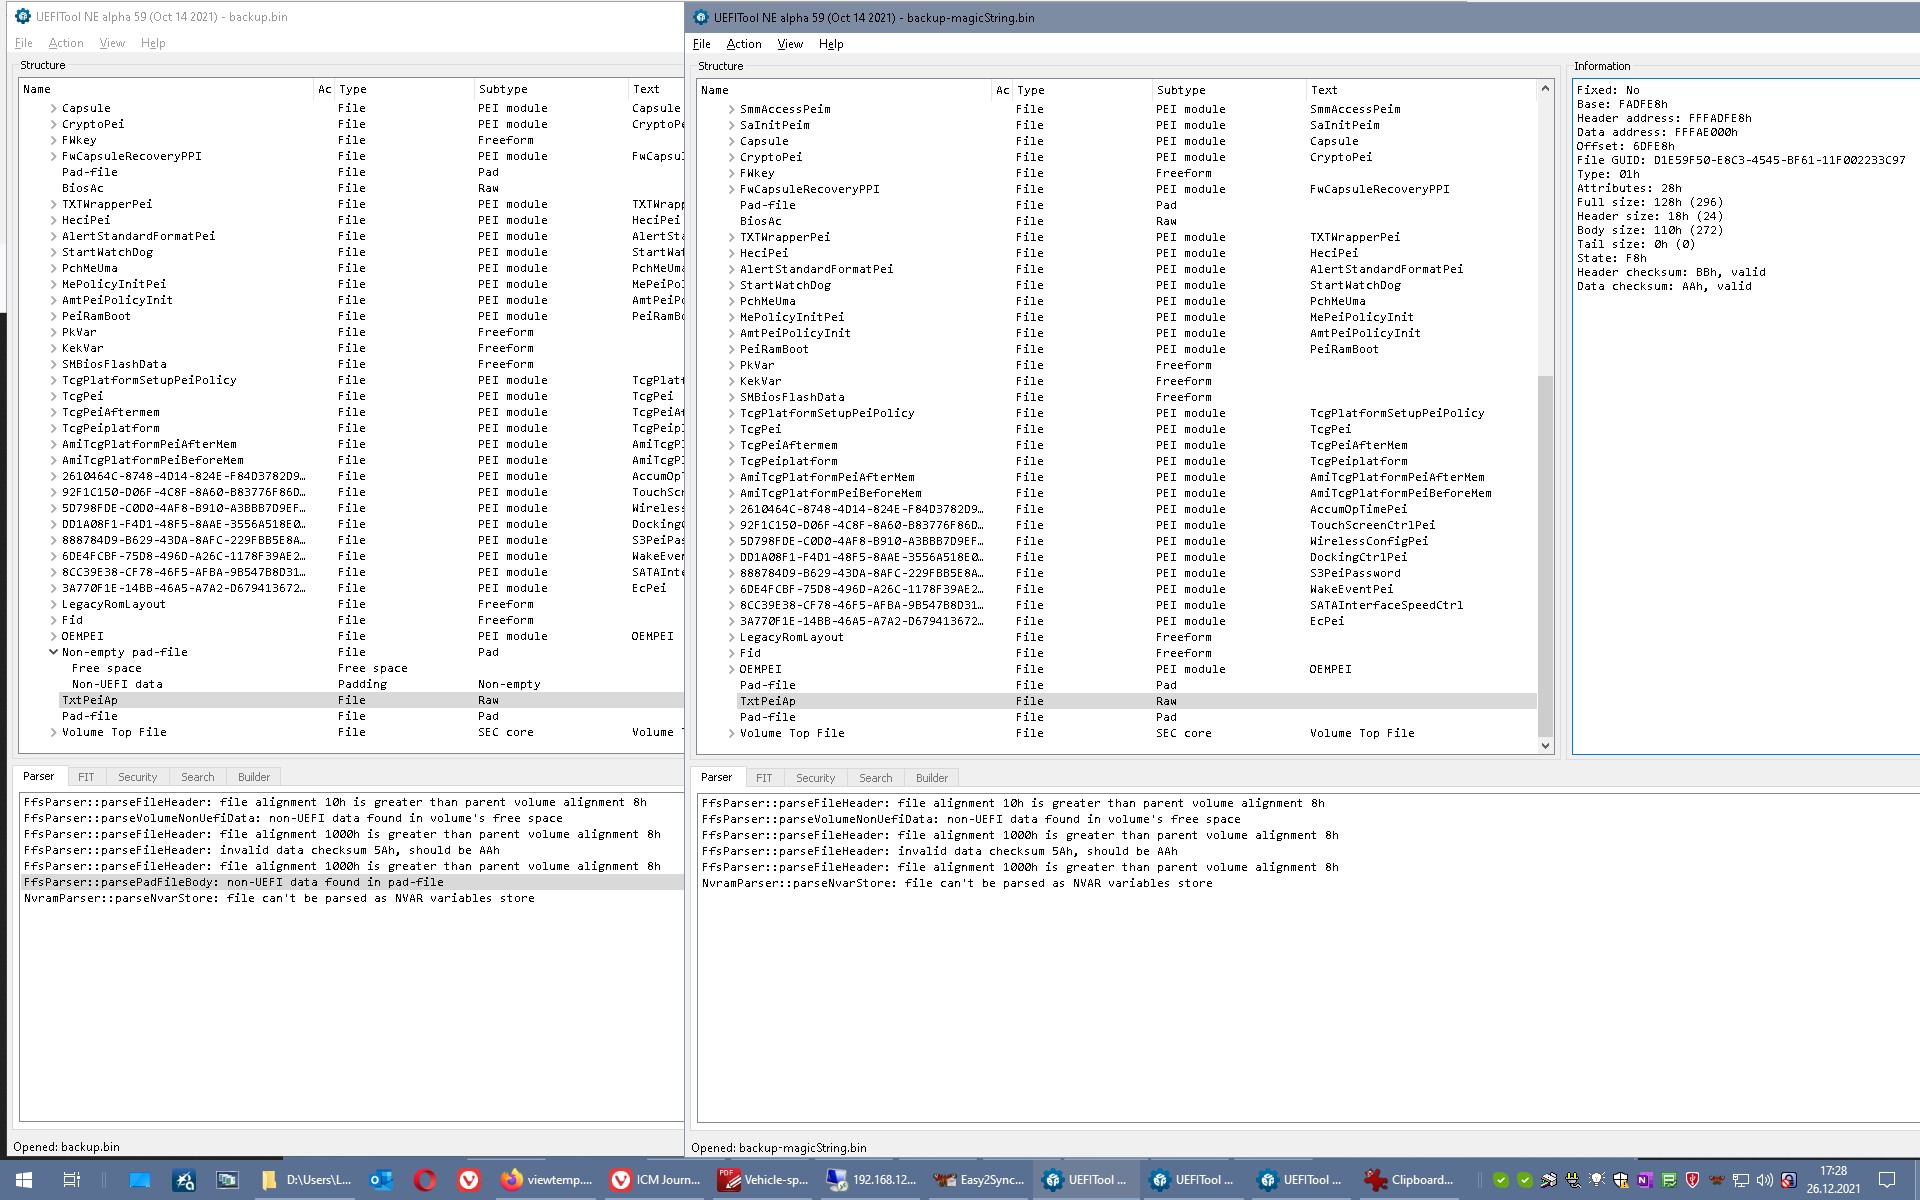Screen dimensions: 1920x1200
Task: Expand OEMPEI in the backup.bin window
Action: tap(53, 636)
